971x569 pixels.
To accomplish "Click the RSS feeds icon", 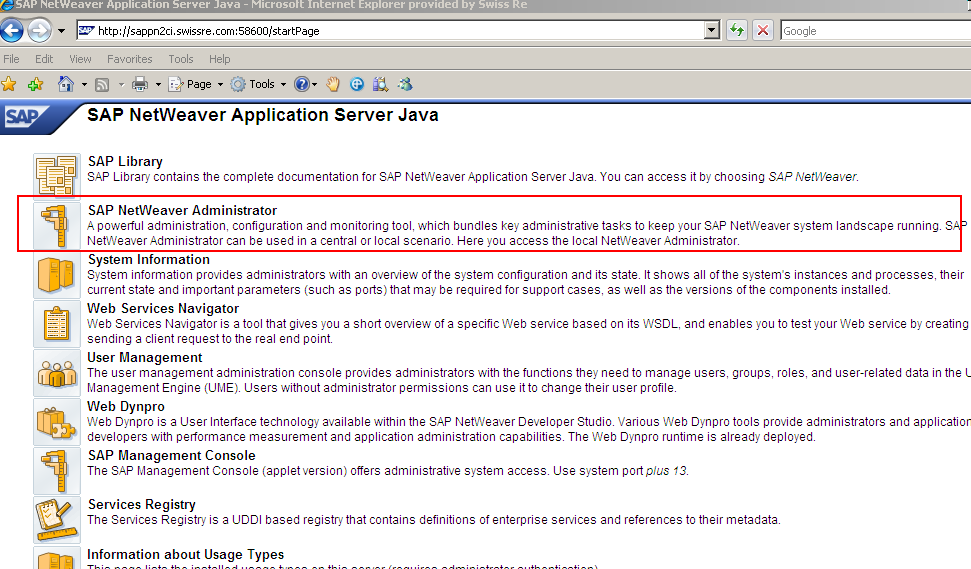I will pyautogui.click(x=102, y=85).
